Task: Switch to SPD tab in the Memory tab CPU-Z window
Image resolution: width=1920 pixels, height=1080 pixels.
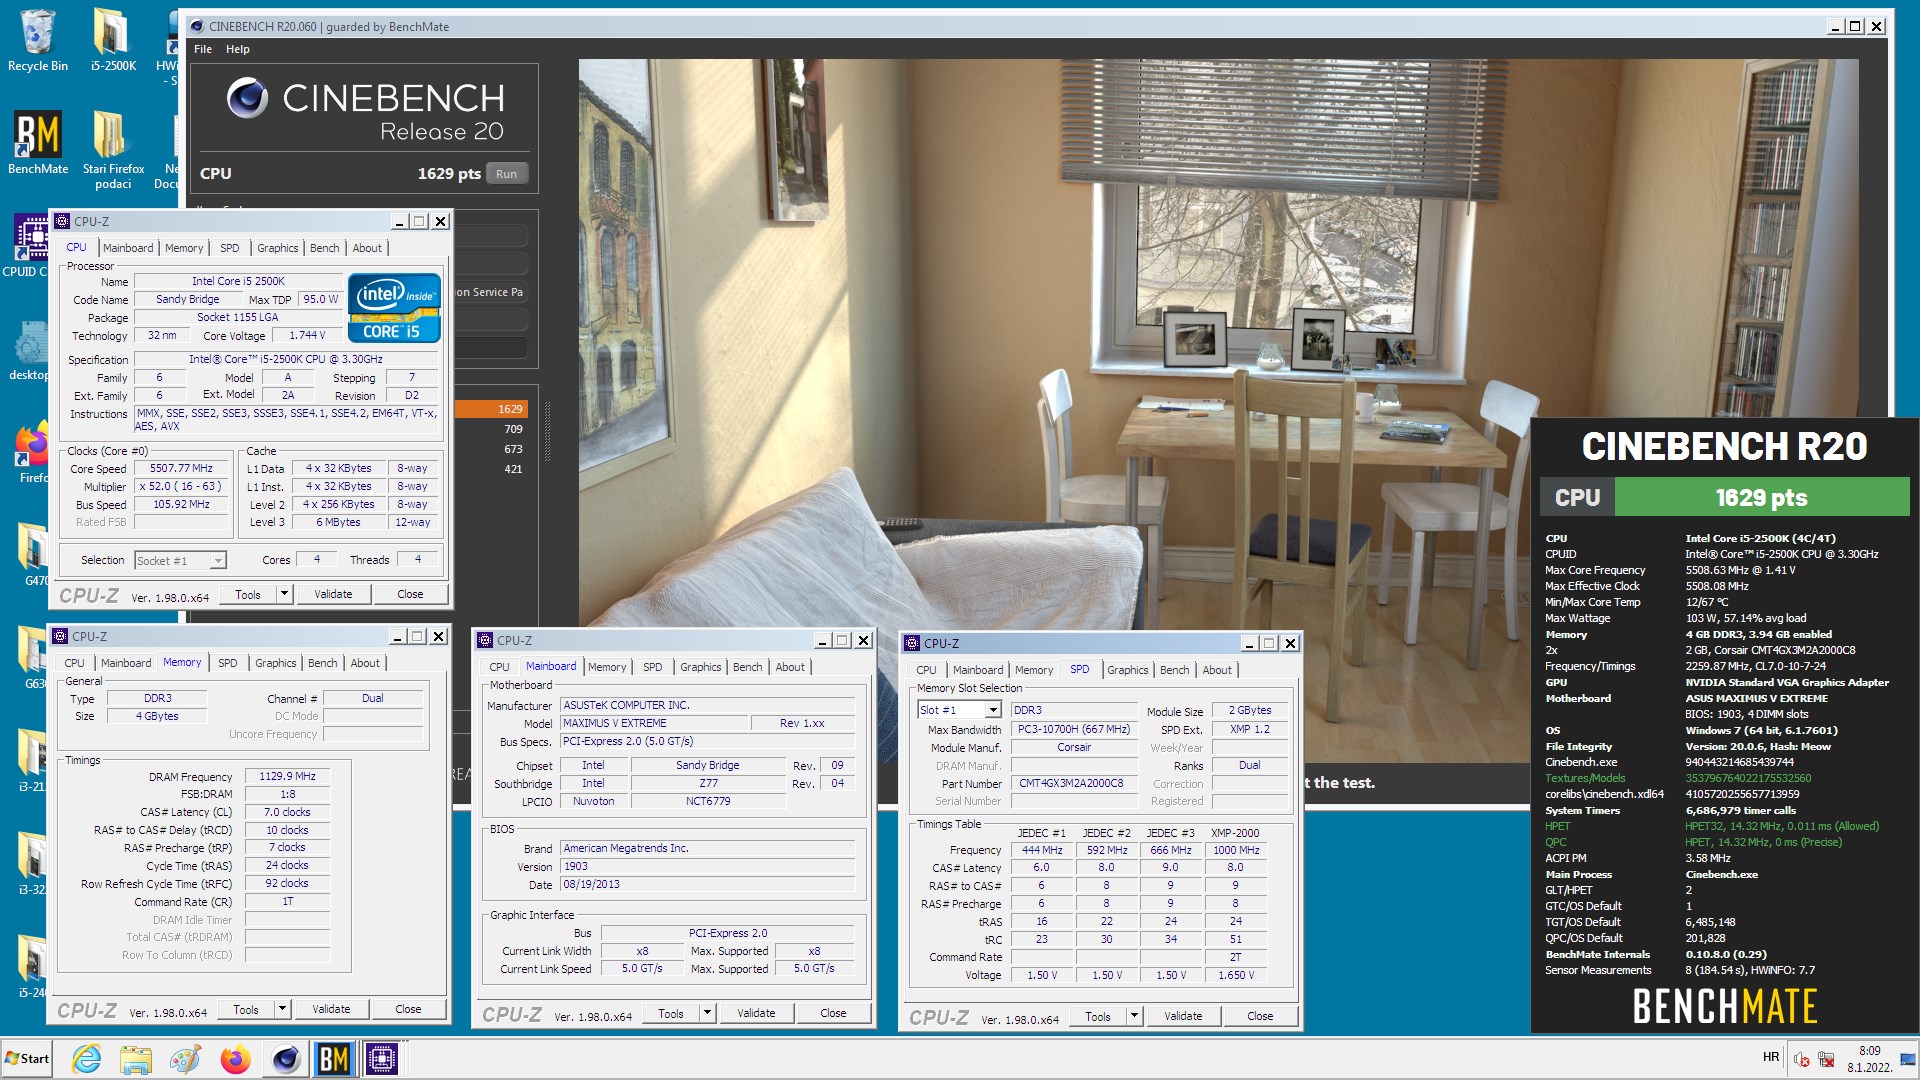Action: pyautogui.click(x=228, y=663)
